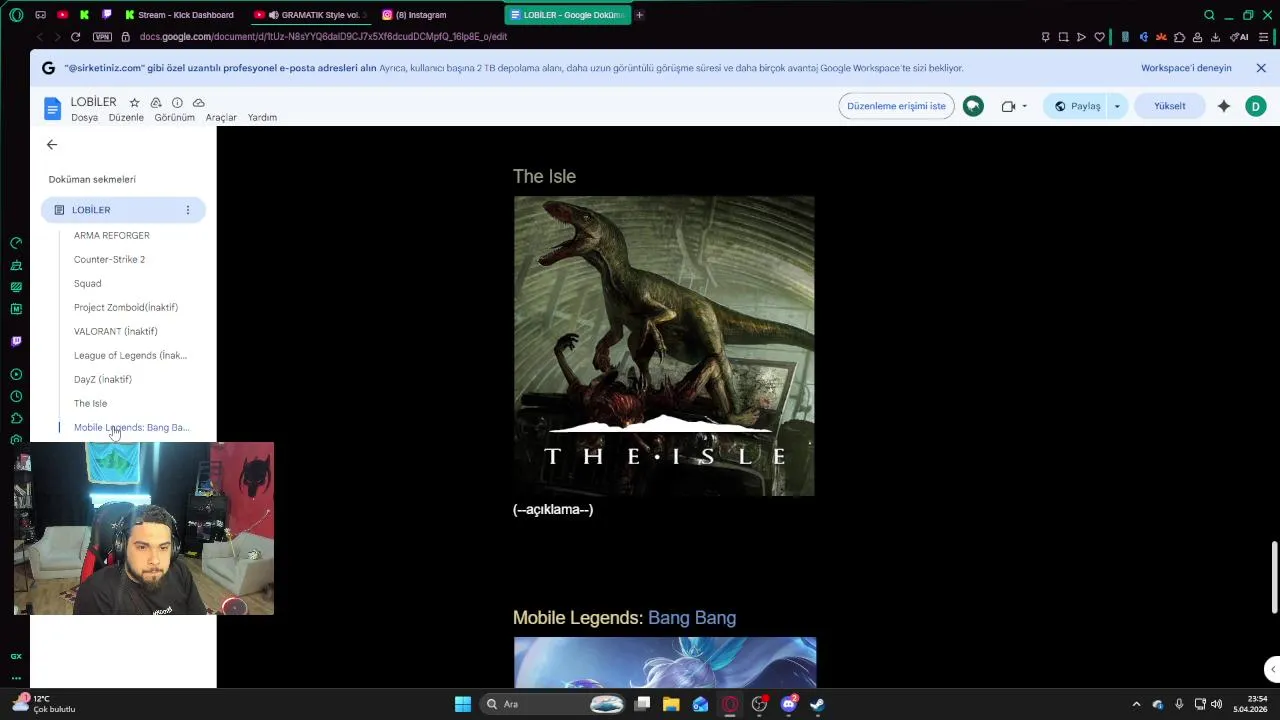
Task: Start a Meet call via camera icon
Action: (1008, 106)
